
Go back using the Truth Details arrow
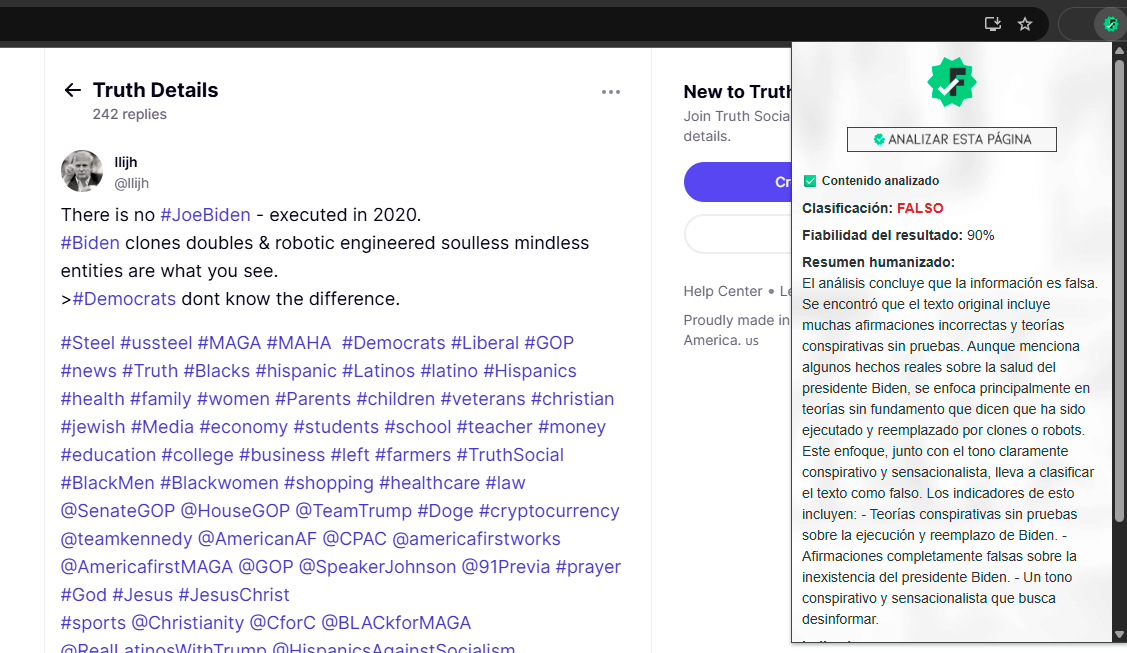tap(73, 90)
